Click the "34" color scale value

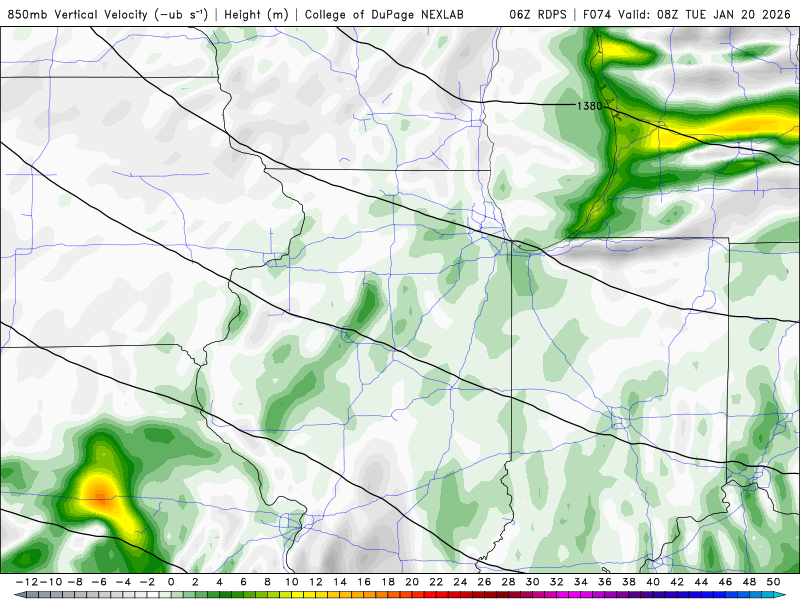581,582
